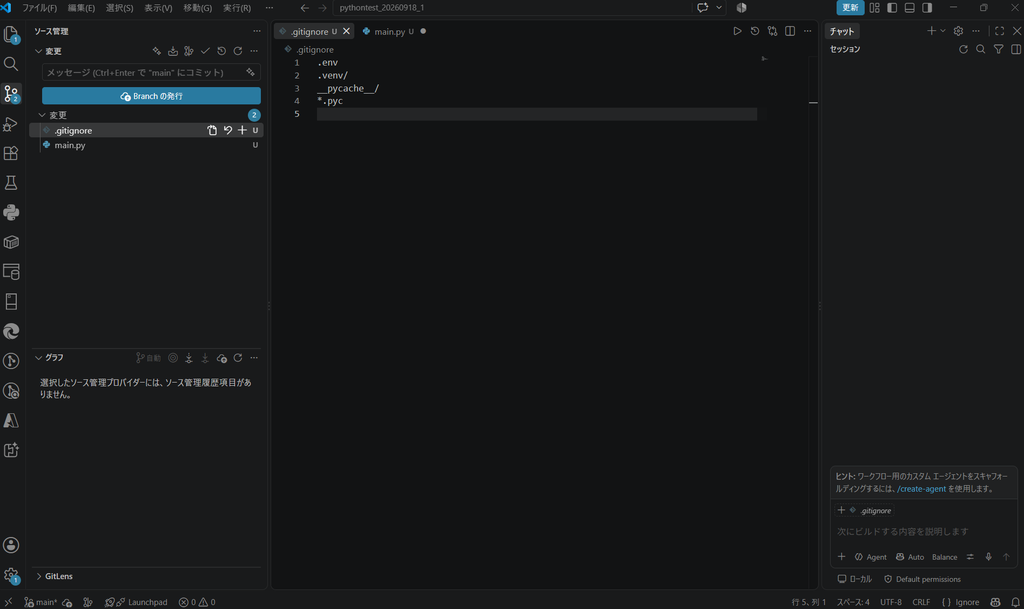Fetch from all remotes in graph toolbar
Viewport: 1024px width, 609px height.
pos(189,358)
